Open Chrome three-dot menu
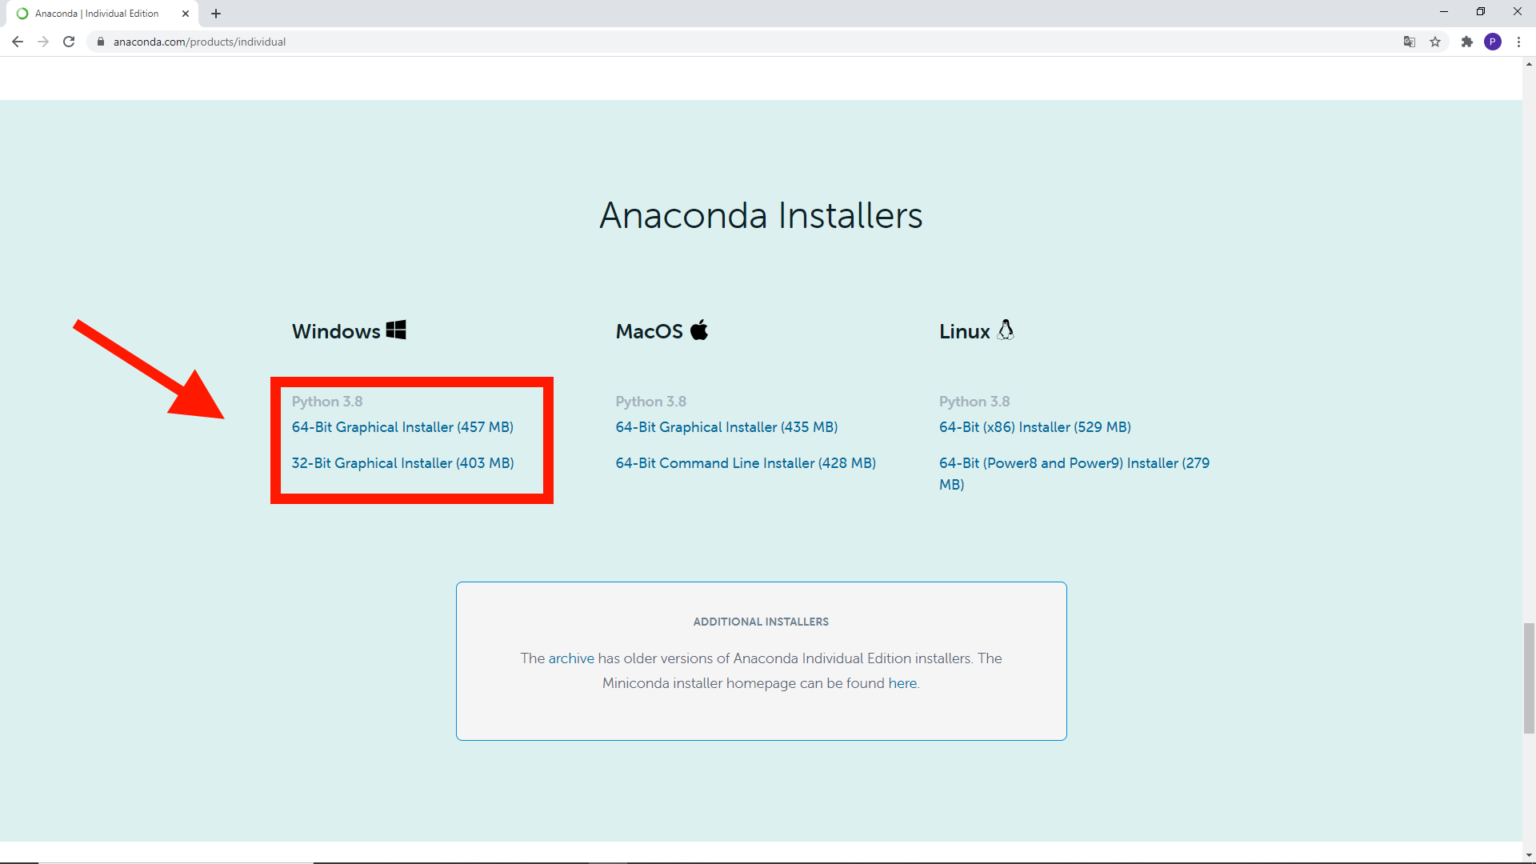 pos(1519,42)
